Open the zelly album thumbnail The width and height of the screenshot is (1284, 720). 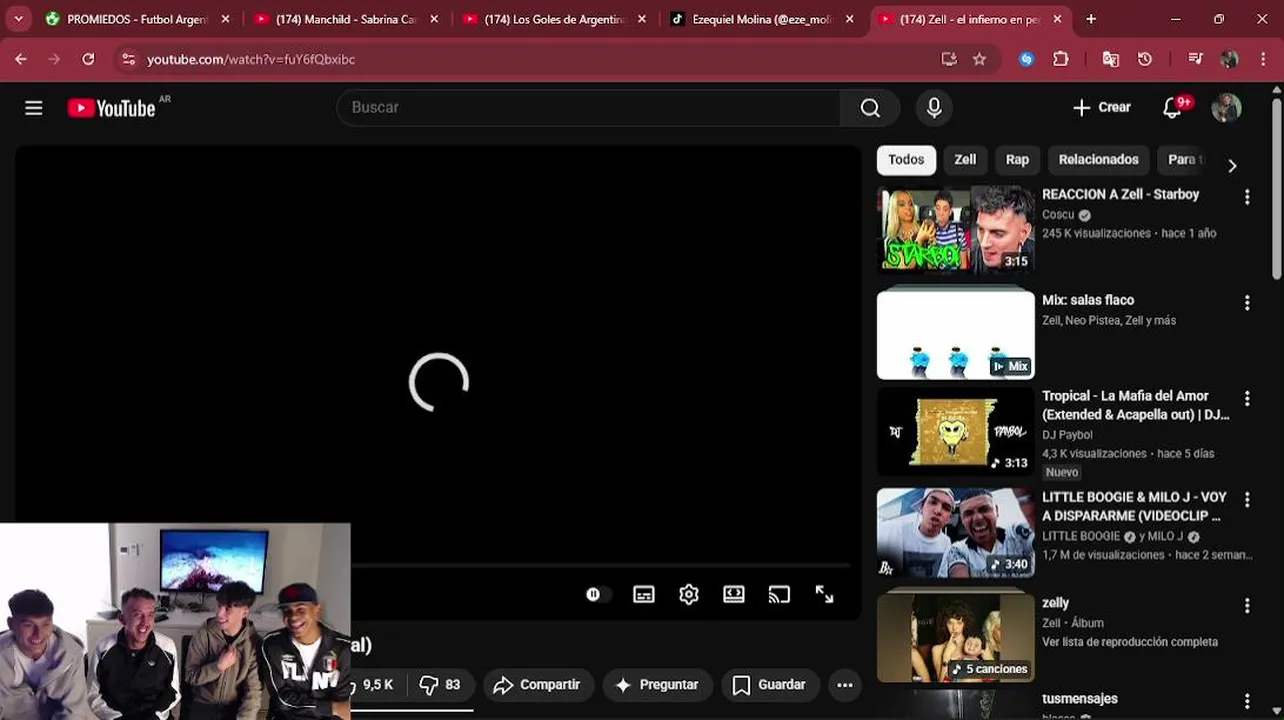pyautogui.click(x=955, y=637)
